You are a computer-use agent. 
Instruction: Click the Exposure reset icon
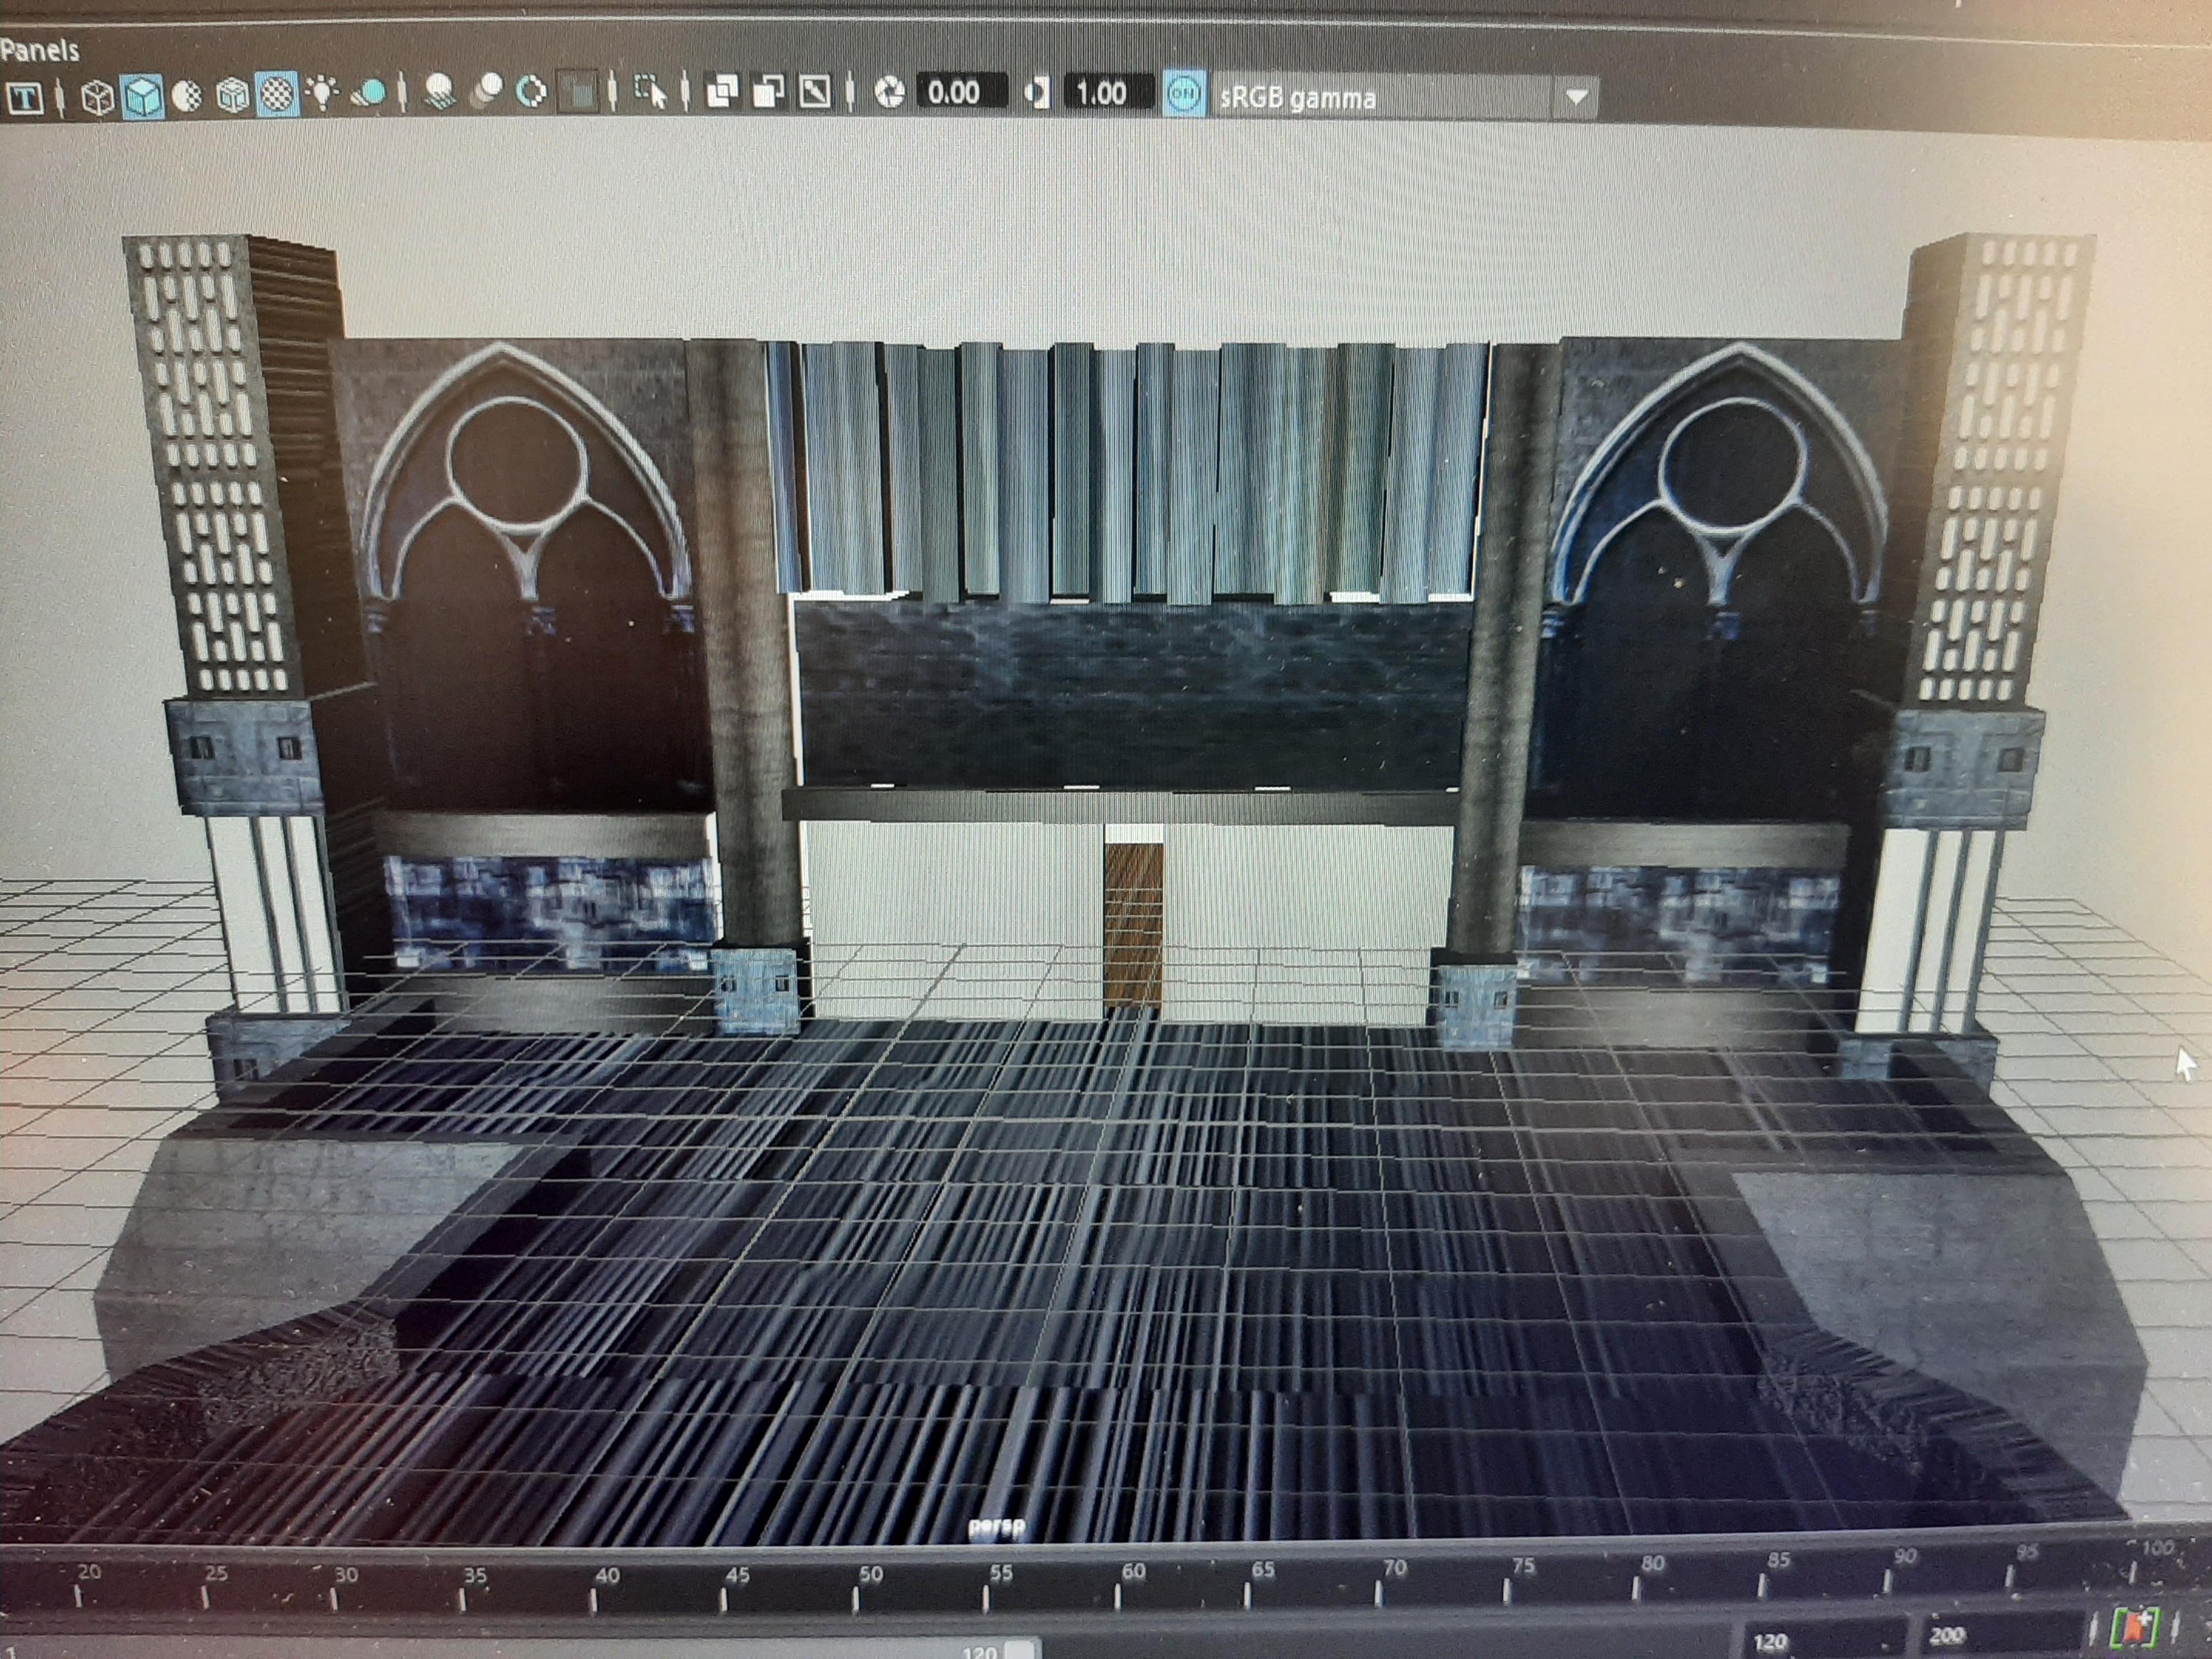click(889, 92)
